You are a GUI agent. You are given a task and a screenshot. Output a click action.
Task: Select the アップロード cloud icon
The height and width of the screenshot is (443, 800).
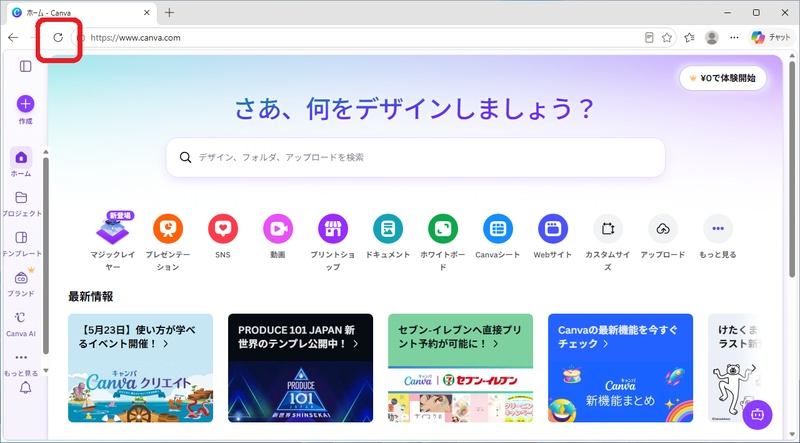tap(663, 229)
